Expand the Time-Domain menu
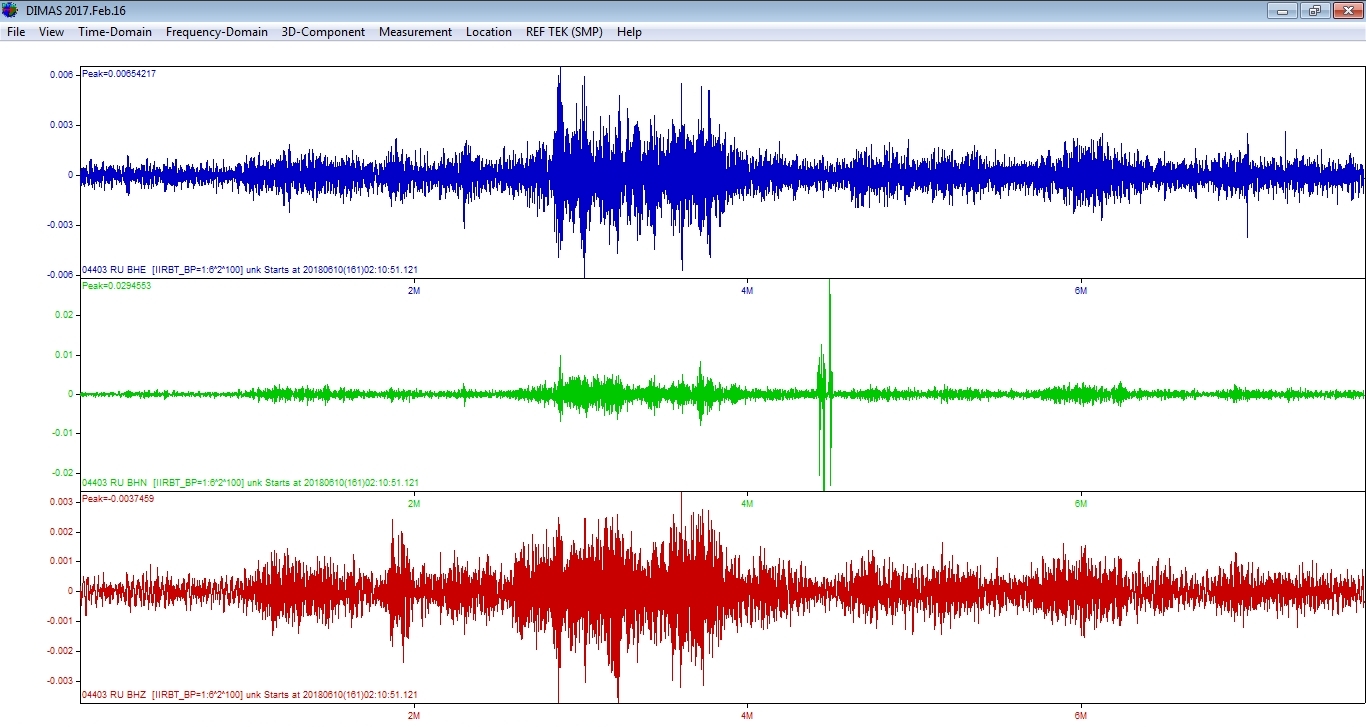 [115, 32]
